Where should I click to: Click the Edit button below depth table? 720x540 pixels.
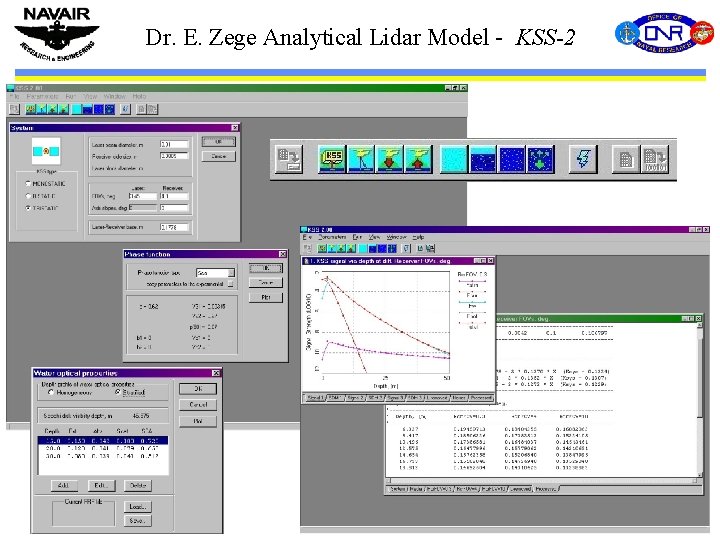(101, 485)
